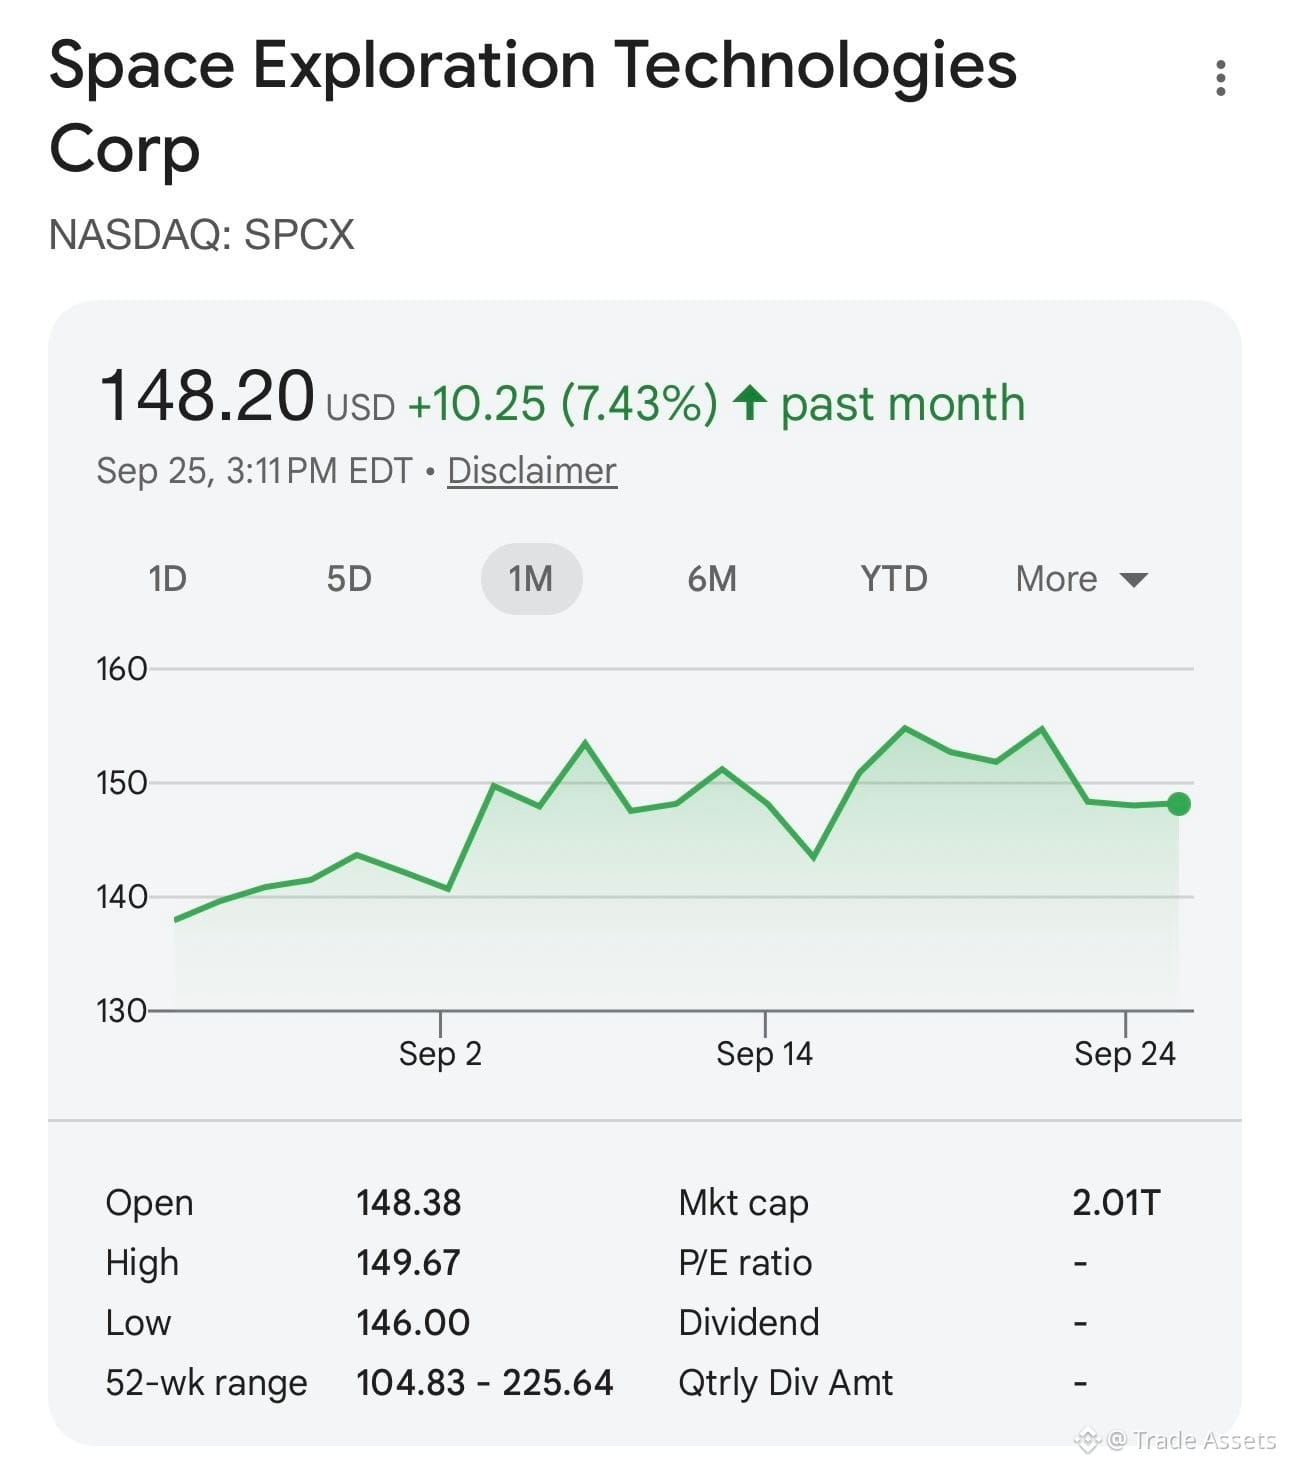The image size is (1290, 1465).
Task: Click the dropdown arrow beside More
Action: [1134, 580]
